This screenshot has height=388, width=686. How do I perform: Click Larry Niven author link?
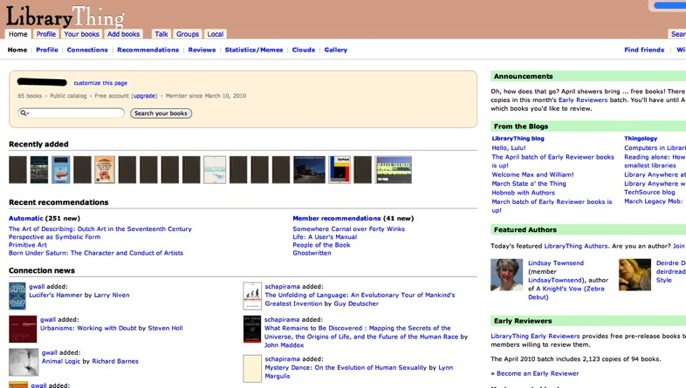[x=112, y=295]
